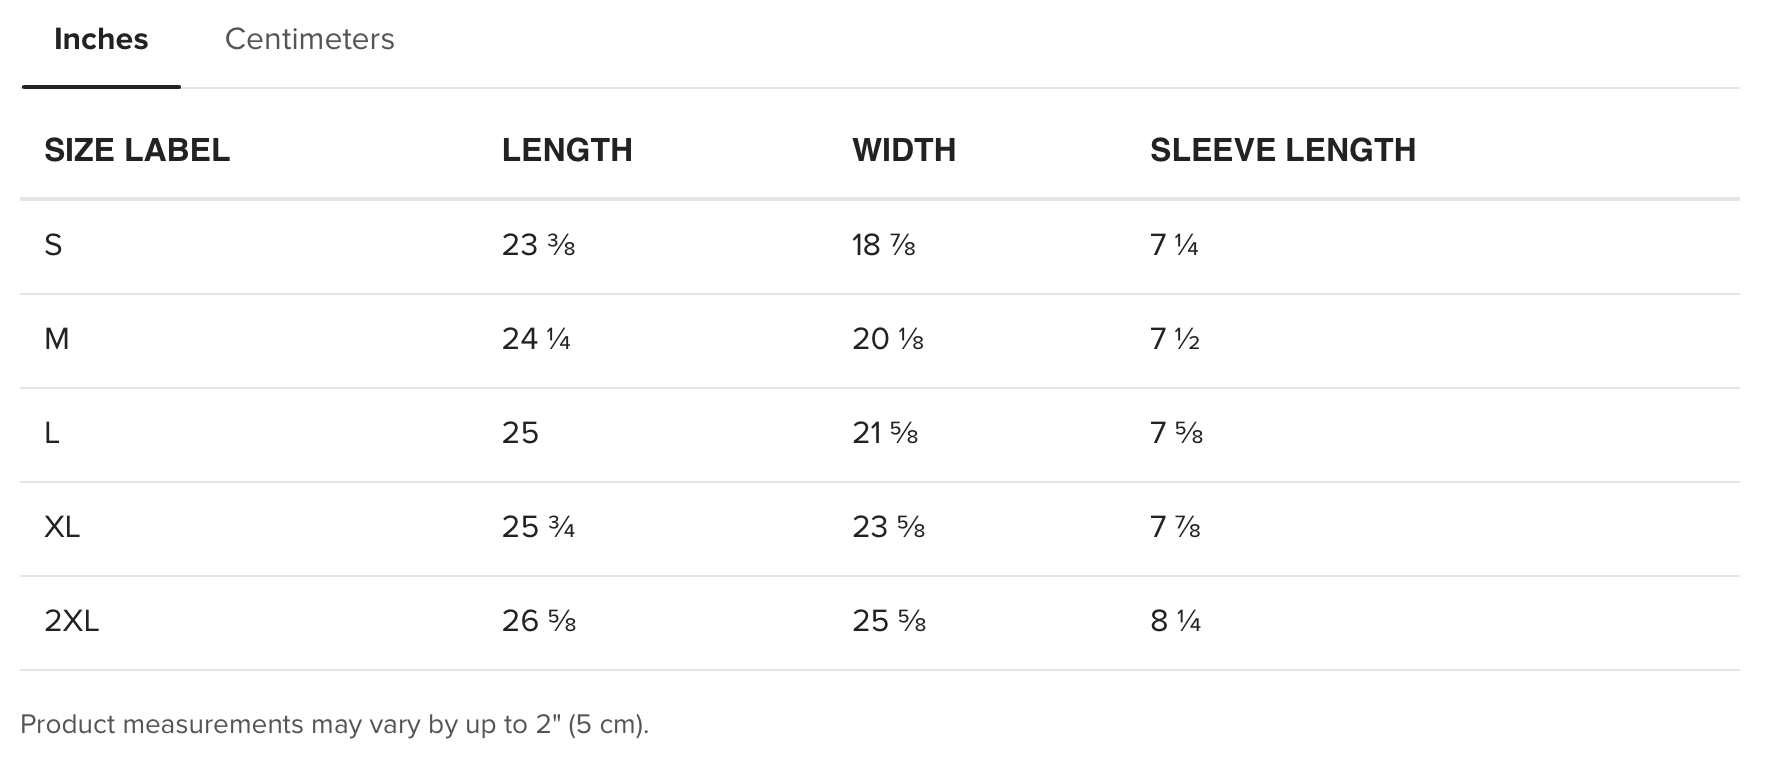1770x778 pixels.
Task: Select the XL size row label
Action: click(x=62, y=527)
